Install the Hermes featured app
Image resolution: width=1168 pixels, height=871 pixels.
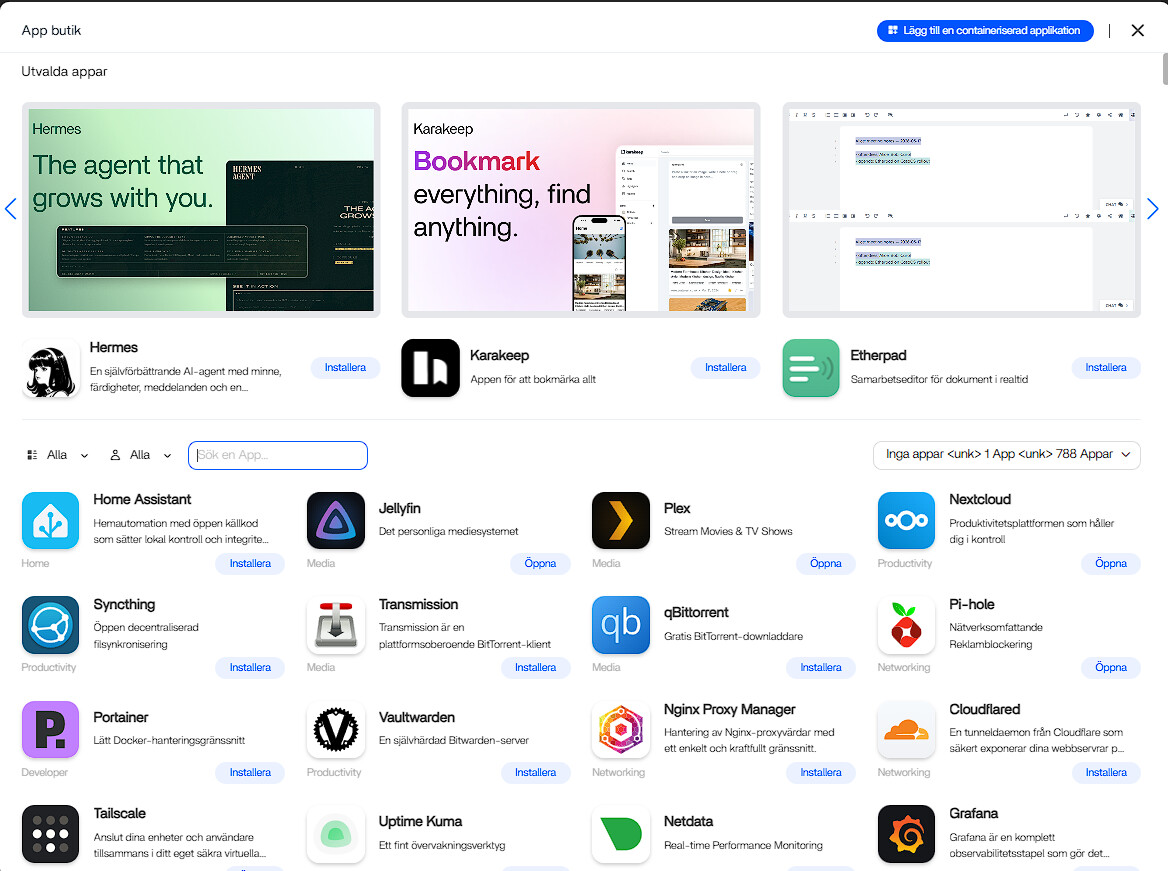pos(345,367)
